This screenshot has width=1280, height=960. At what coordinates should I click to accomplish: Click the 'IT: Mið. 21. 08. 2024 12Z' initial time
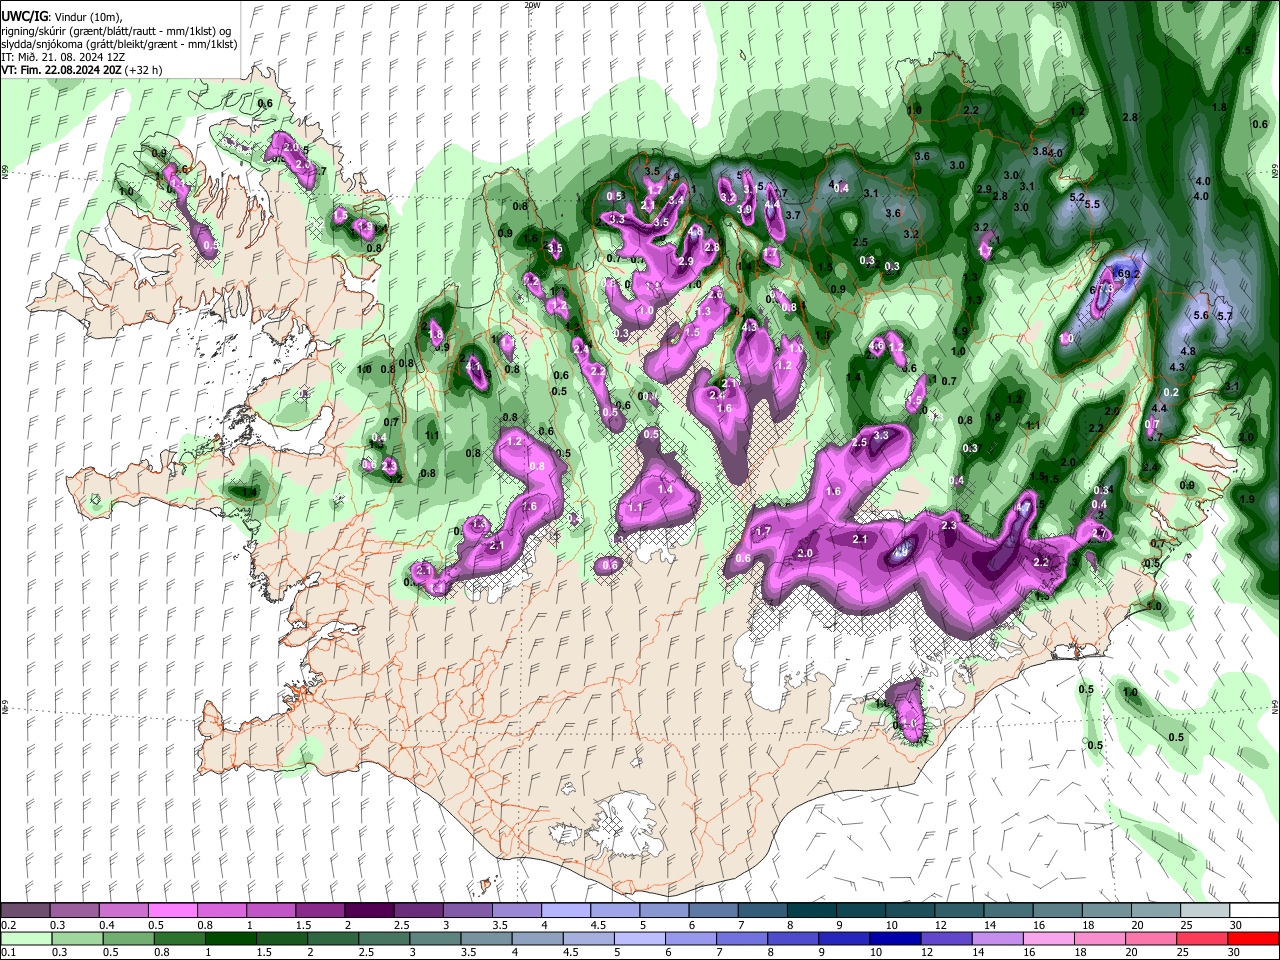pos(64,57)
